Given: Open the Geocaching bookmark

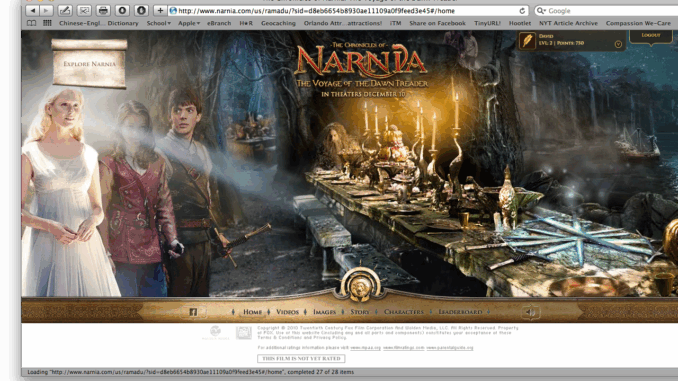Looking at the screenshot, I should click(x=278, y=23).
